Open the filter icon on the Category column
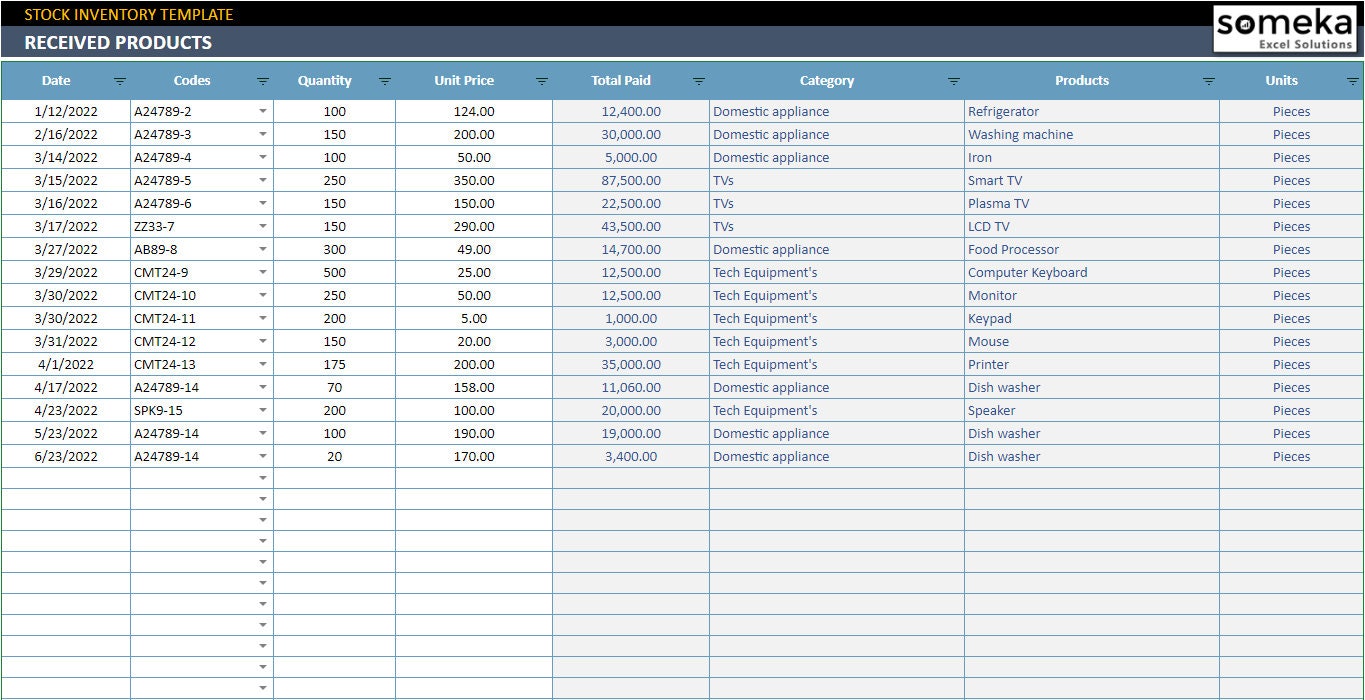This screenshot has width=1365, height=700. pos(953,80)
